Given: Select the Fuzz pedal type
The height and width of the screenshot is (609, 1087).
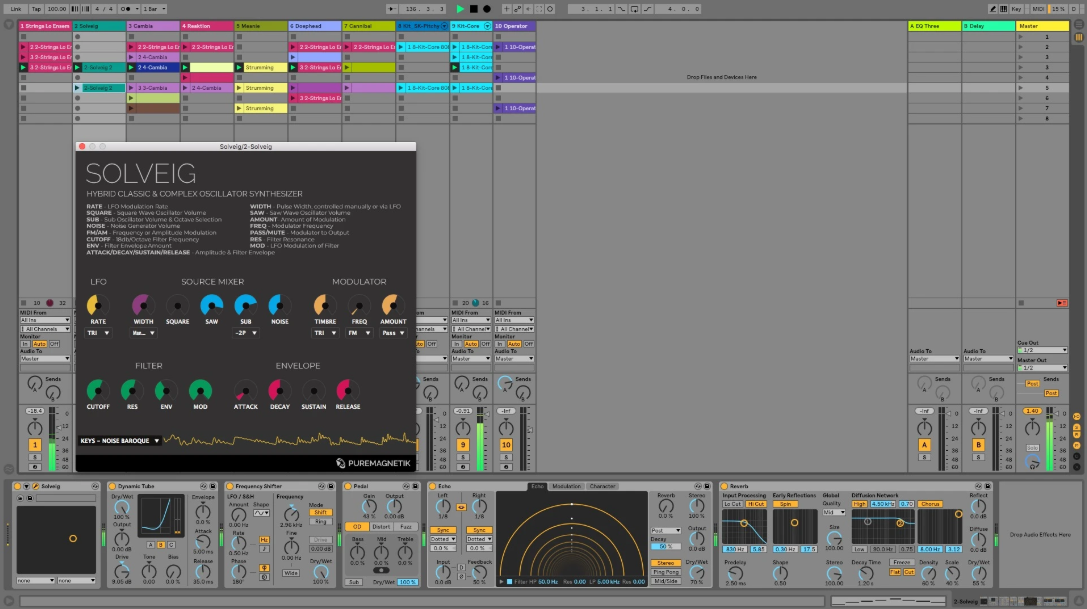Looking at the screenshot, I should pos(406,526).
